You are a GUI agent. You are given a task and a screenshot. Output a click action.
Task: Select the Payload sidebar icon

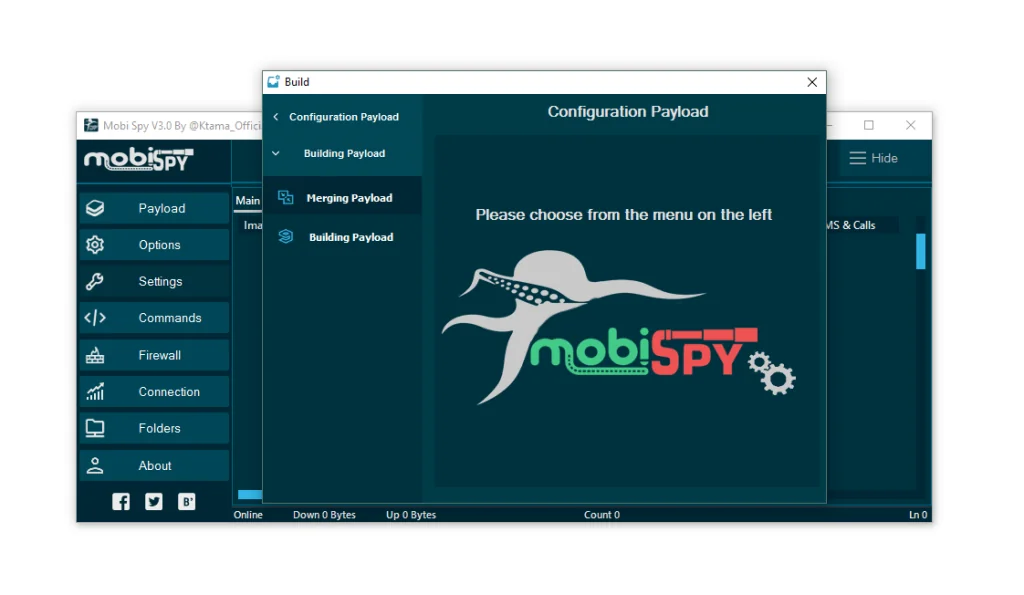tap(95, 208)
